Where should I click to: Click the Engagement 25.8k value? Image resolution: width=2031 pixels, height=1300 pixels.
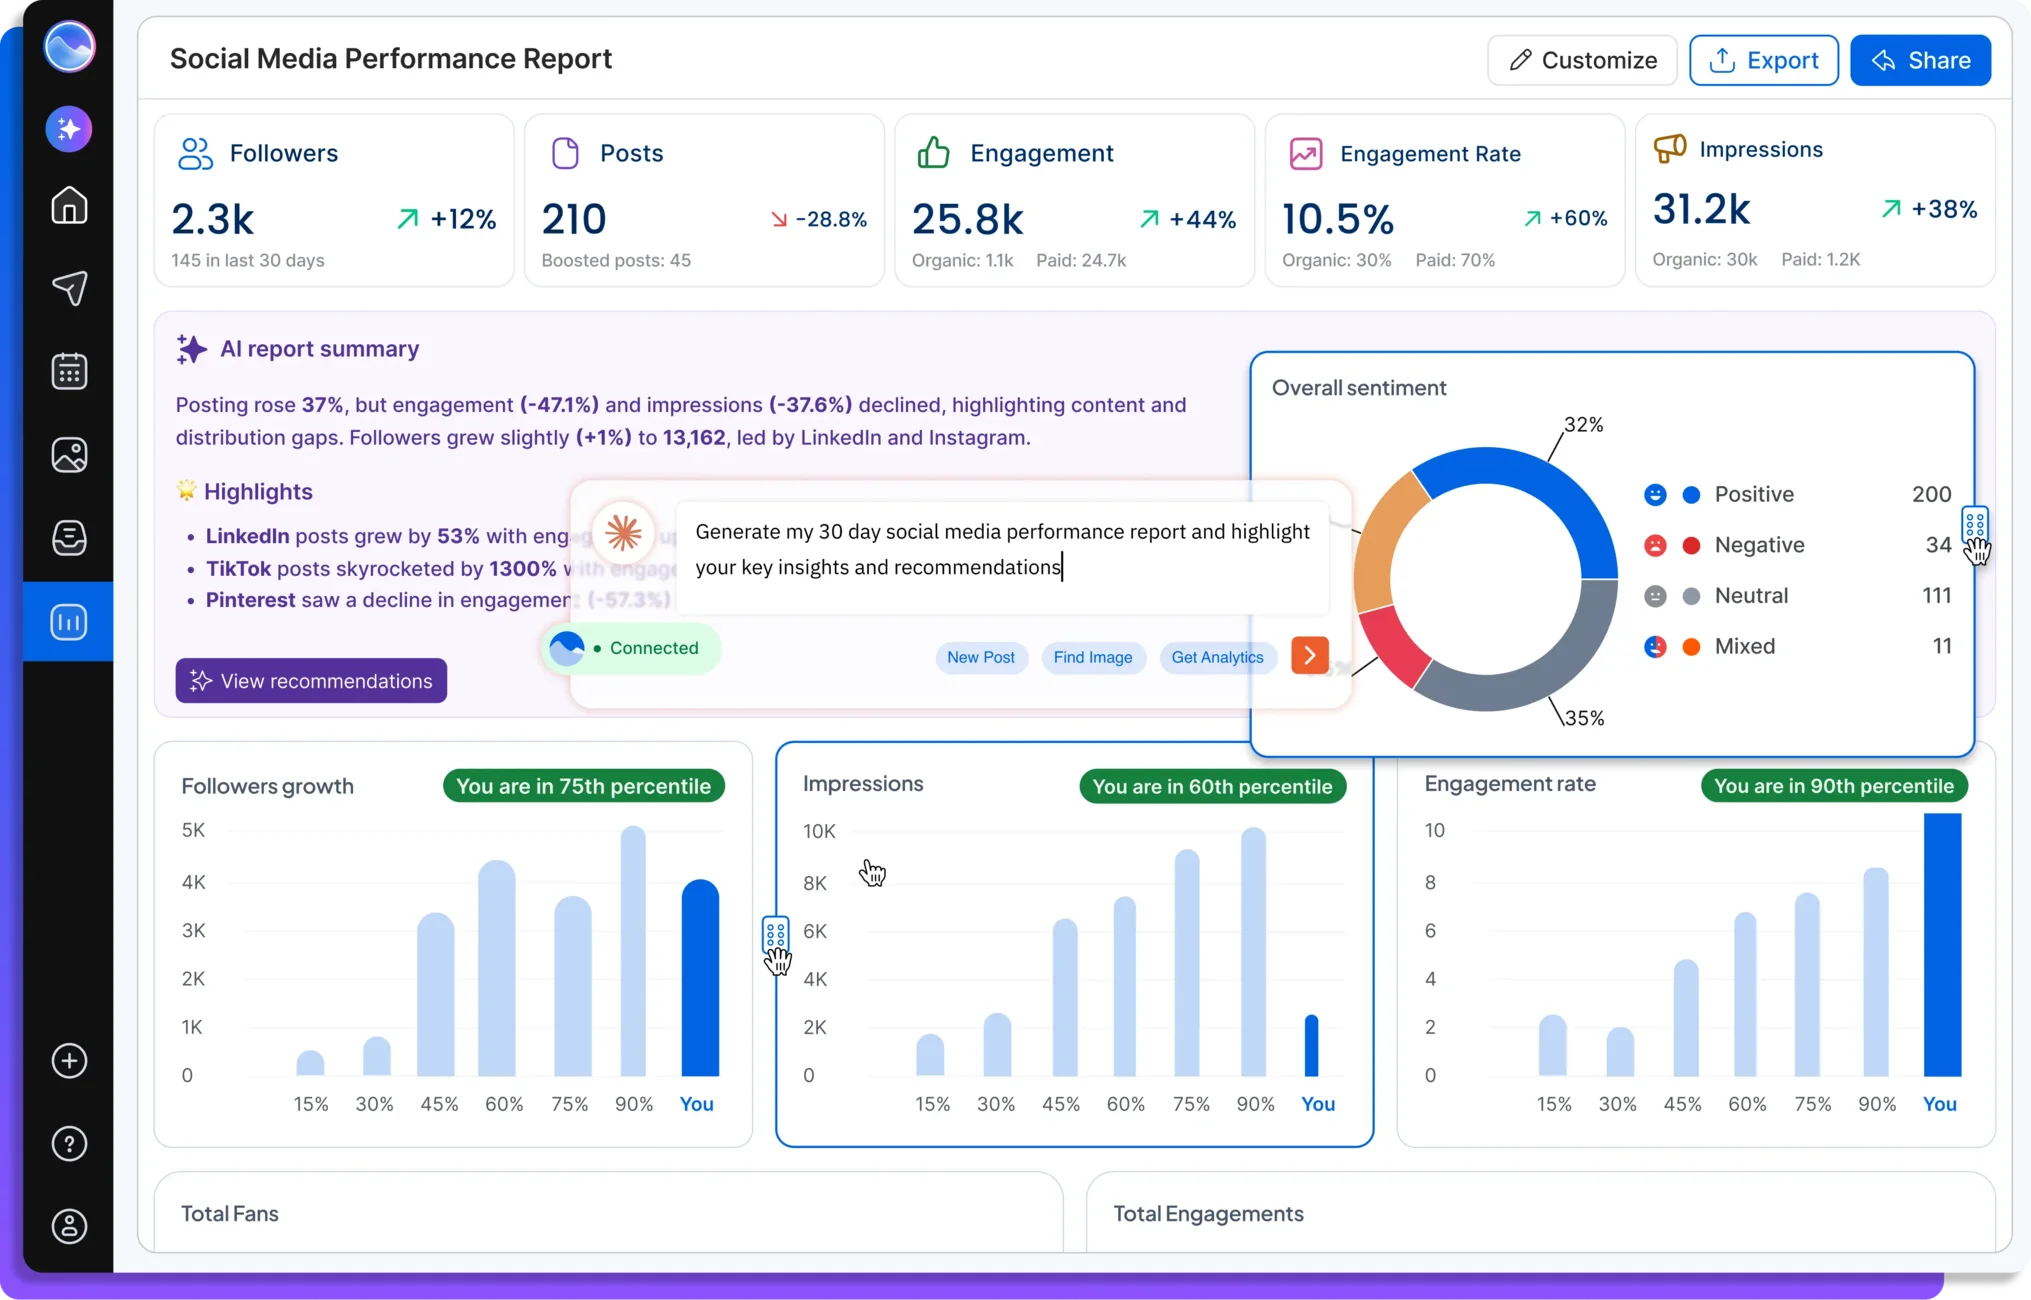tap(967, 219)
